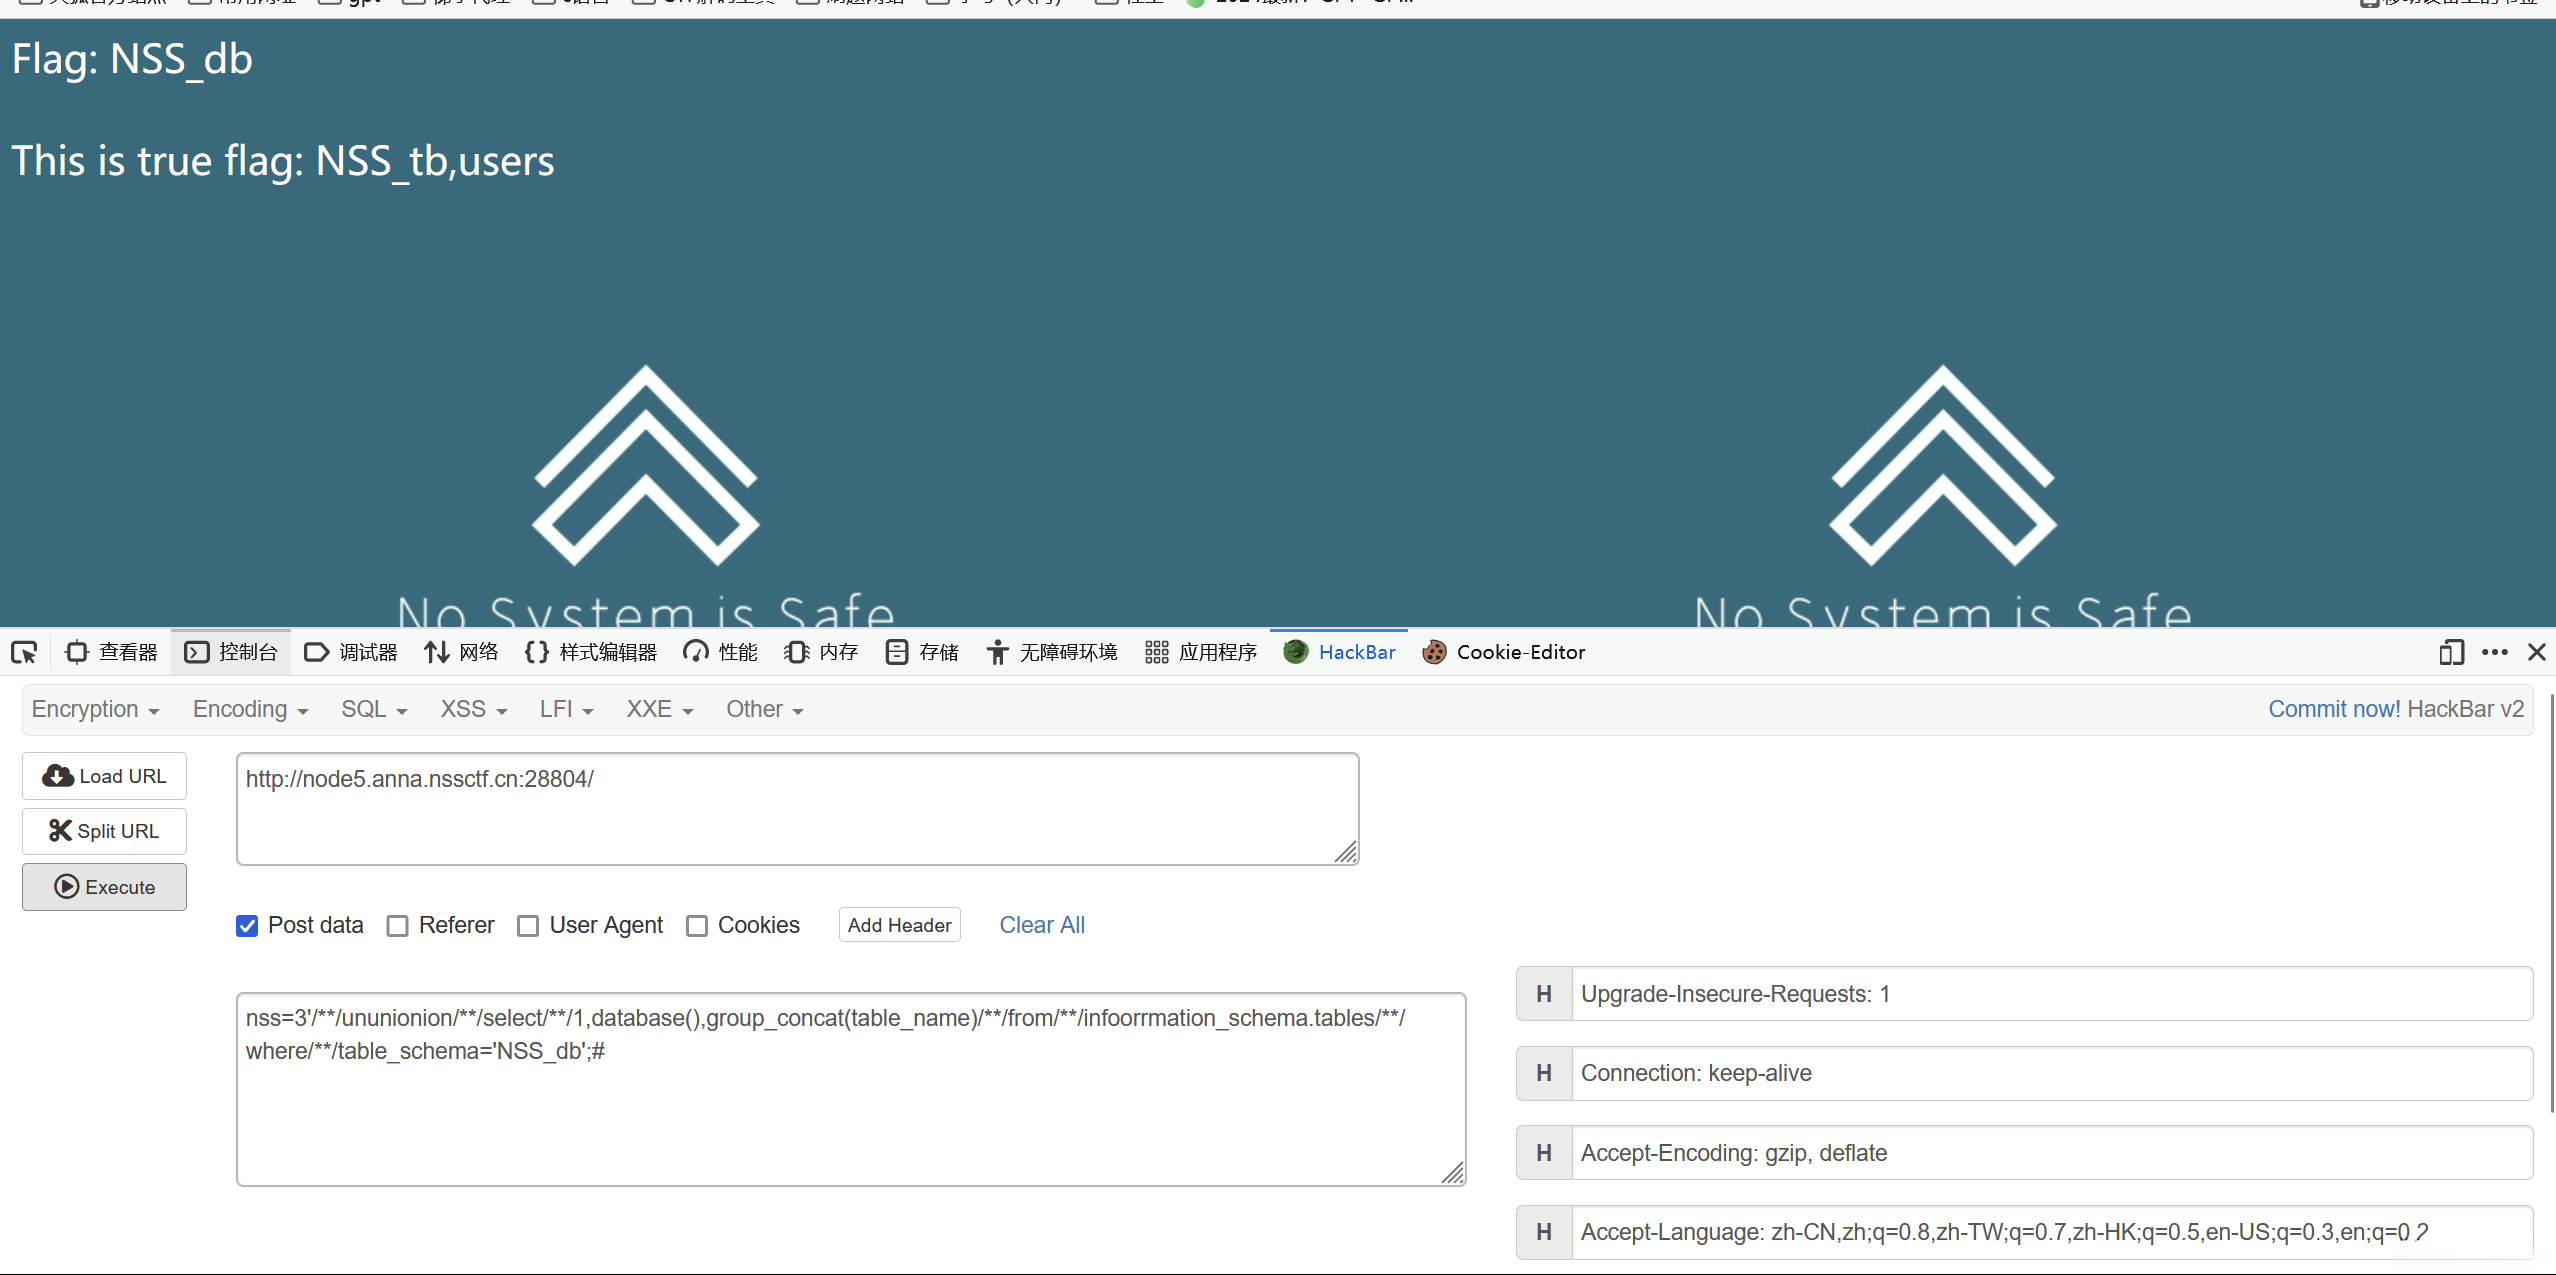Uncheck the Post data checkbox
Screen dimensions: 2556x1275
point(247,926)
